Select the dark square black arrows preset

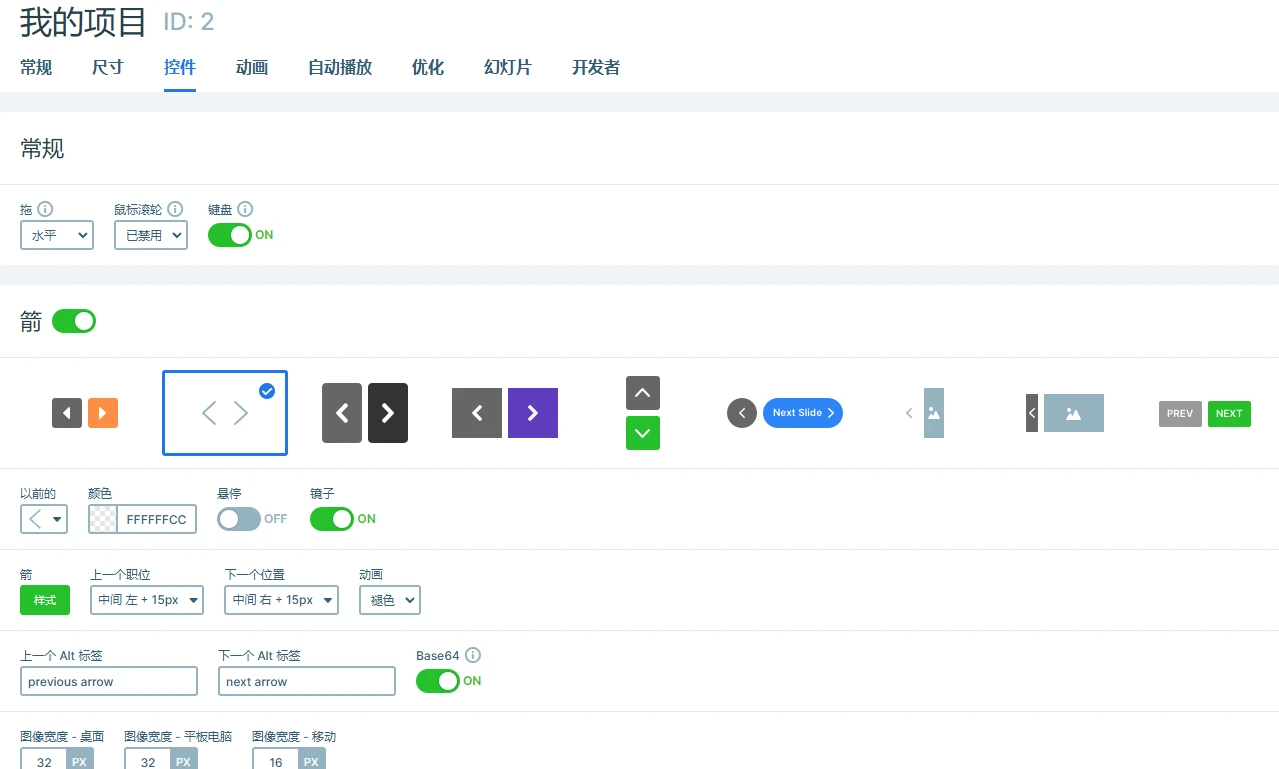(x=364, y=412)
